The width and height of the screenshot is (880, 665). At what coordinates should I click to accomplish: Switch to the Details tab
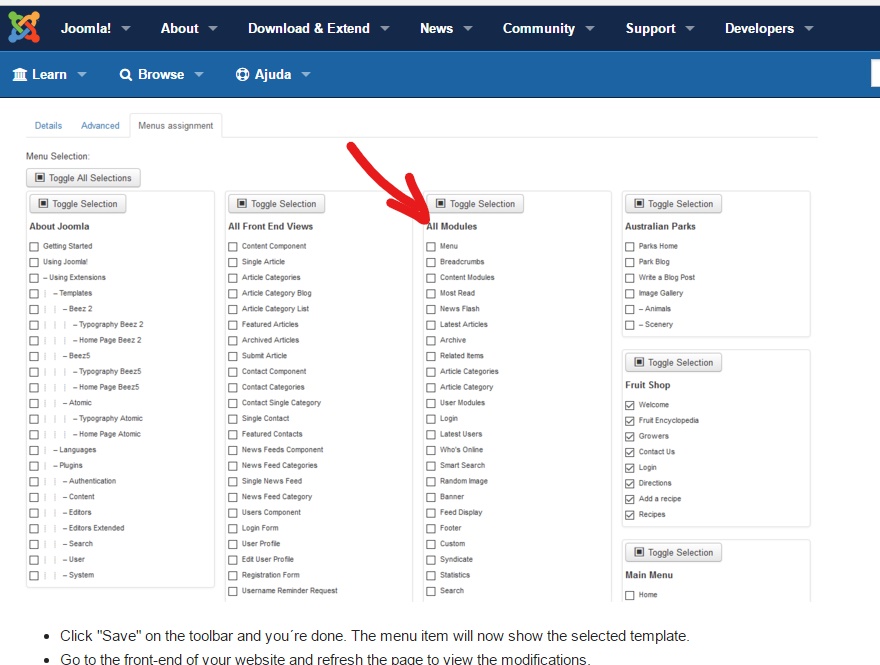tap(48, 126)
